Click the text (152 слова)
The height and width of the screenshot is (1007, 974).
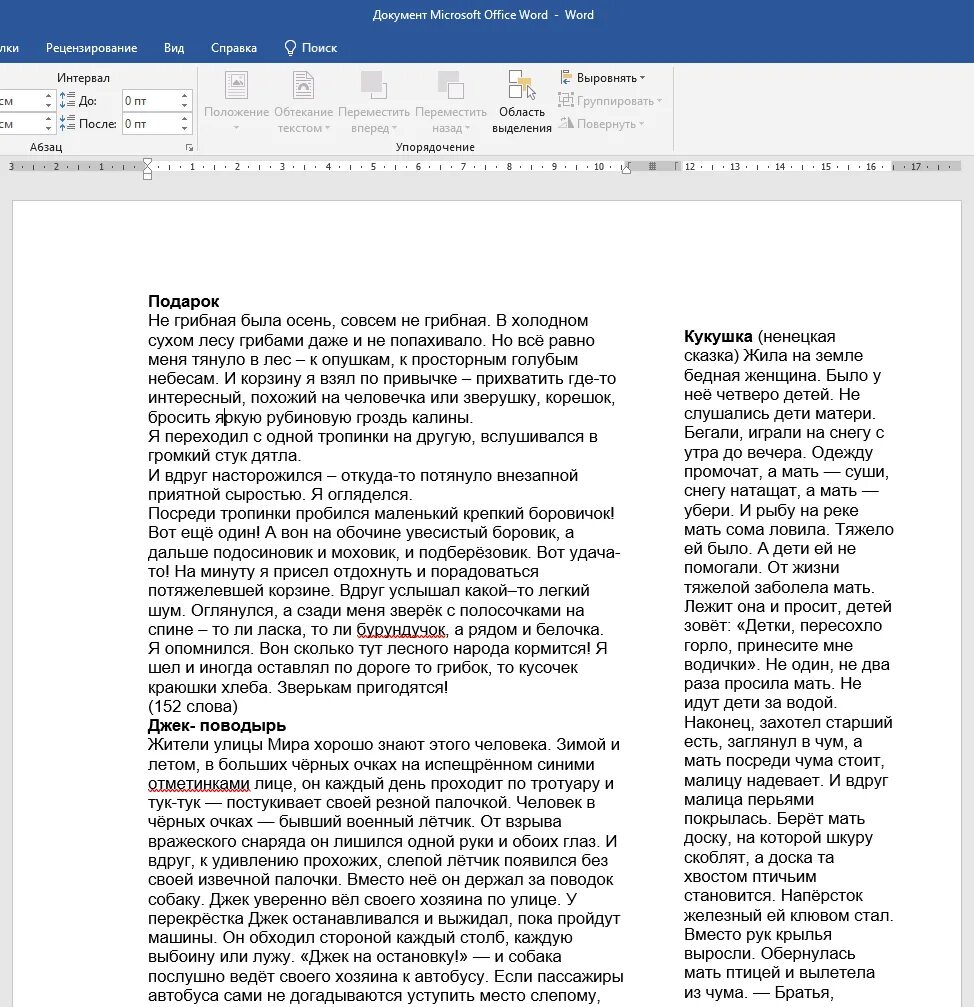[193, 706]
